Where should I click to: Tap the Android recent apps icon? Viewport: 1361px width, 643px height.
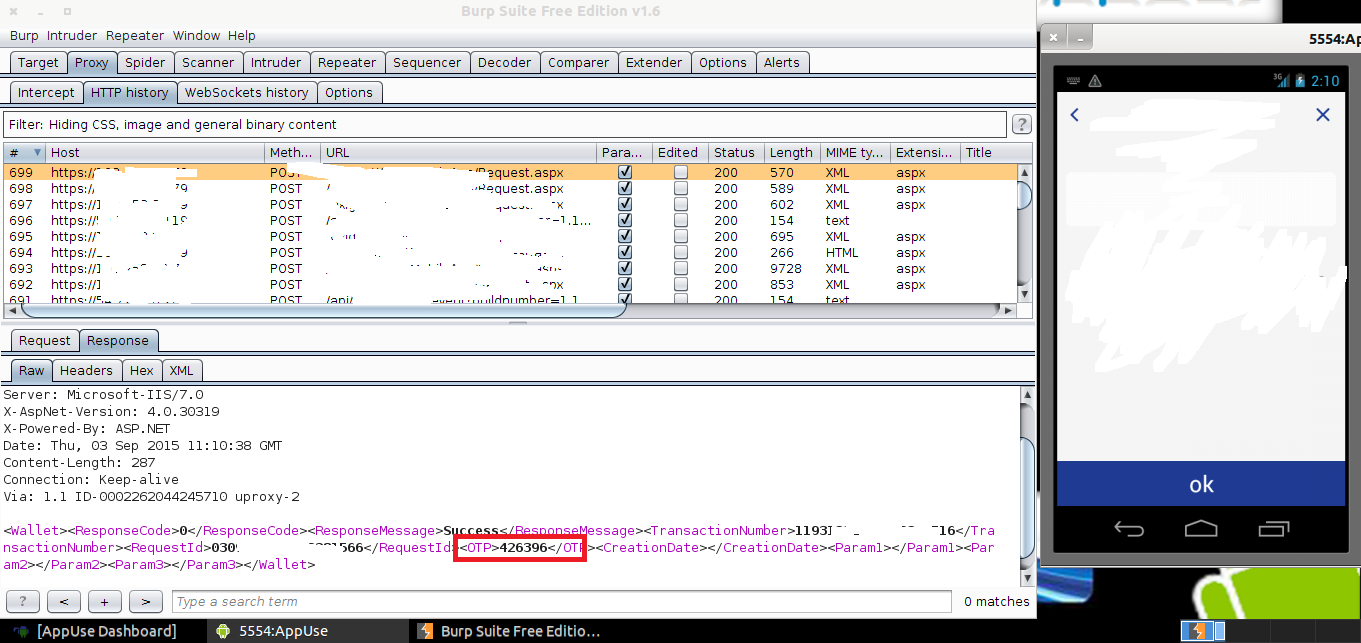(1274, 529)
